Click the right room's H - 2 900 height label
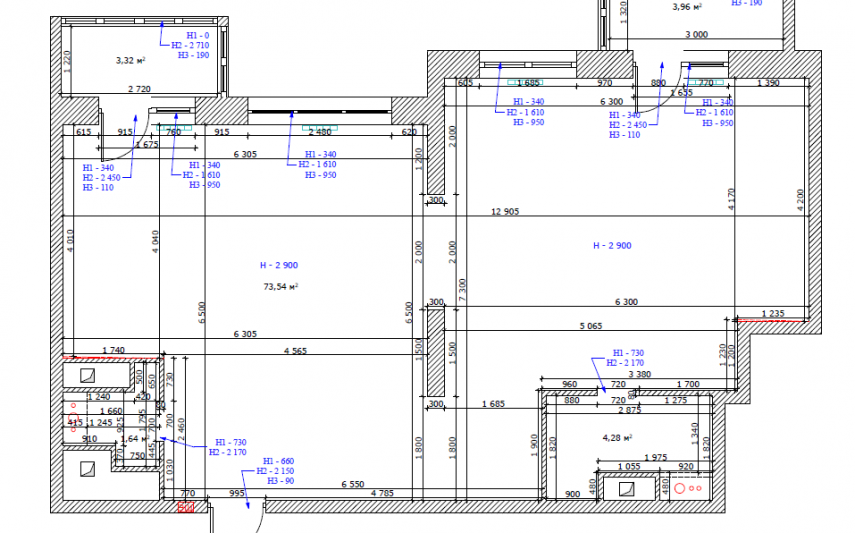The width and height of the screenshot is (855, 533). [612, 245]
